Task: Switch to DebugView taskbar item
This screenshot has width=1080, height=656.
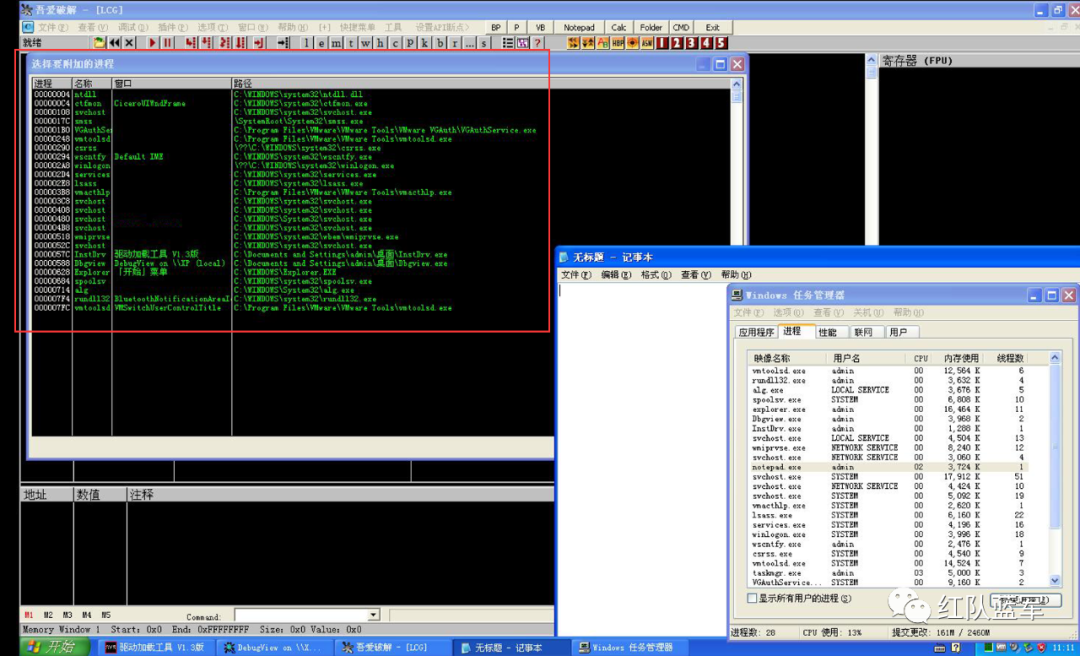Action: tap(274, 647)
